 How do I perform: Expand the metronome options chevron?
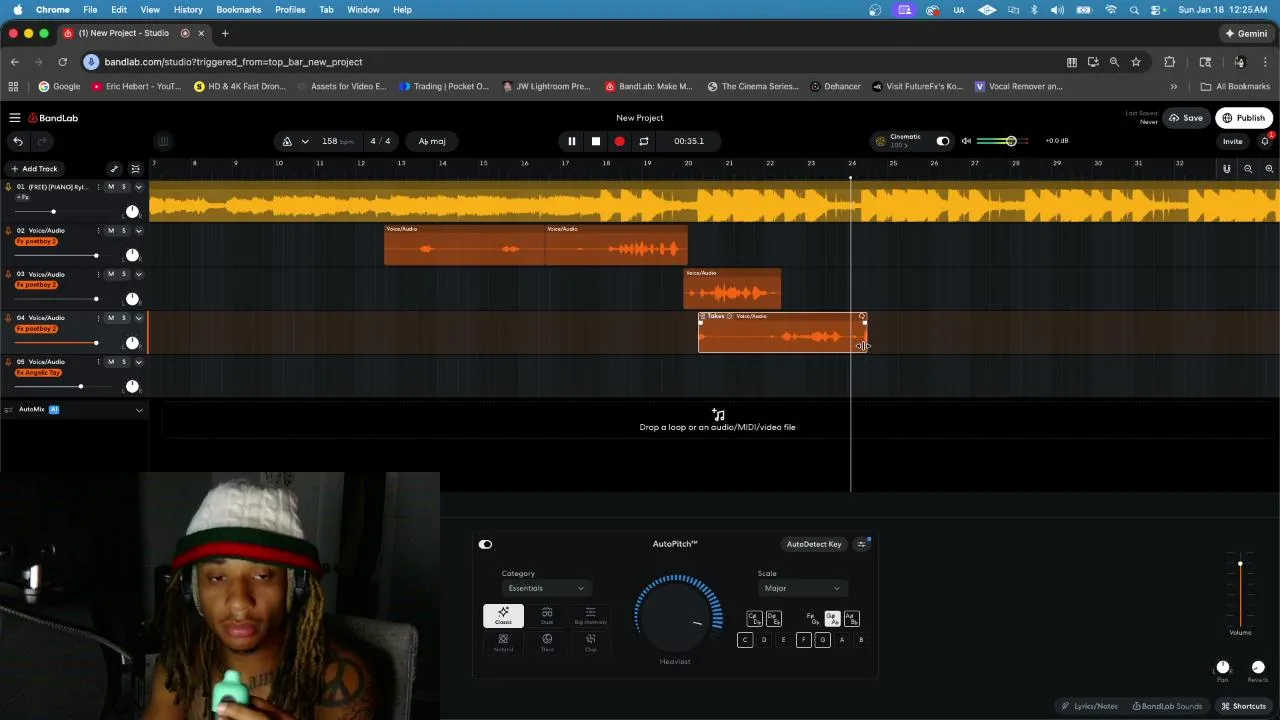pyautogui.click(x=305, y=141)
